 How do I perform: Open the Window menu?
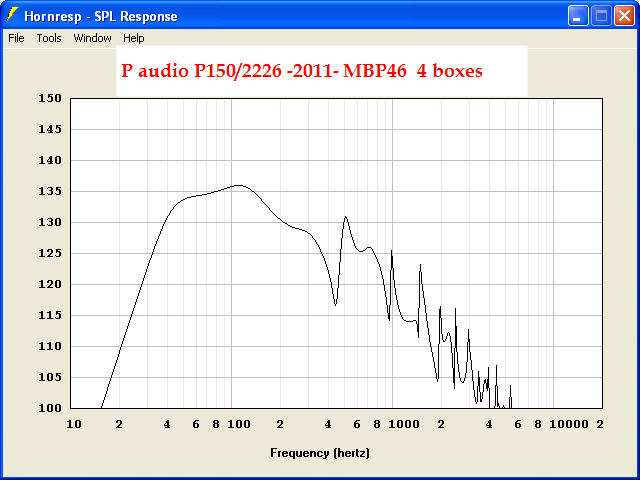[93, 38]
